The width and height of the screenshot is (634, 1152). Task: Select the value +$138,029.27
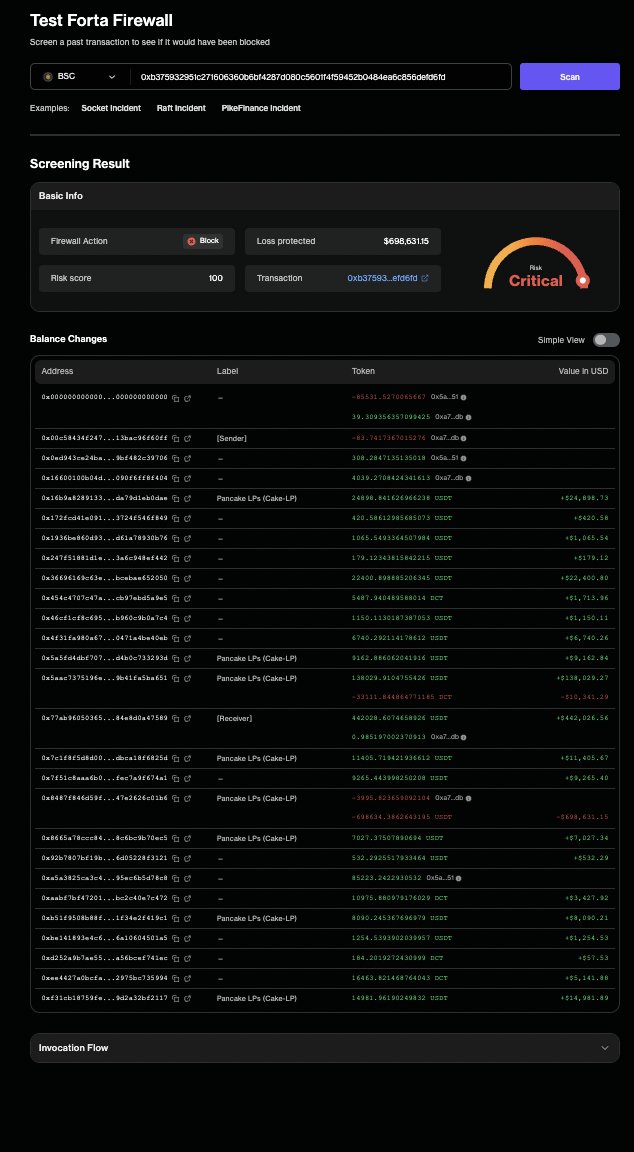(583, 678)
